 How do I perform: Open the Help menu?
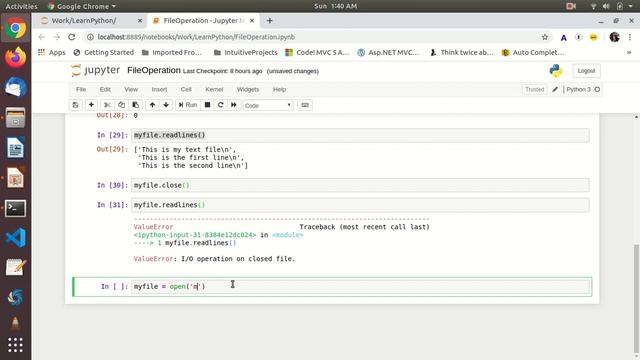[279, 89]
